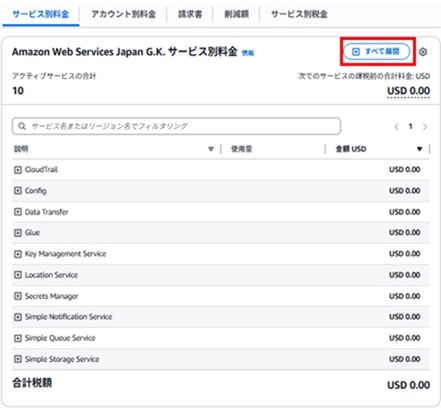
Task: Click the Location Service USD 0.00 amount
Action: 405,275
